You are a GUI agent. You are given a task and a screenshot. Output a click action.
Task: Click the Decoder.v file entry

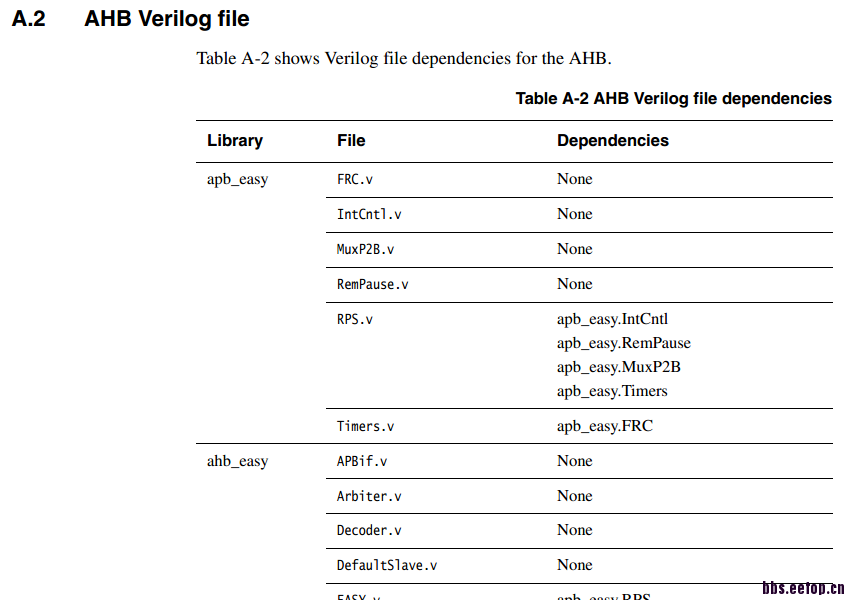point(369,531)
